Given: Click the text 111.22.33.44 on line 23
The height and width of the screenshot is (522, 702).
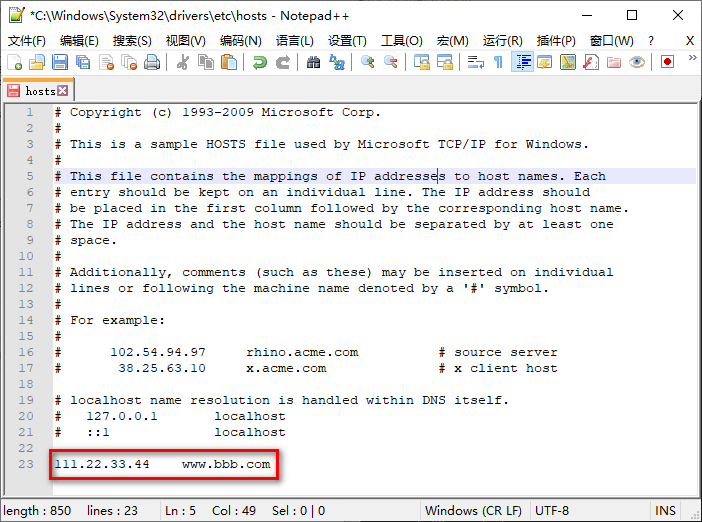Looking at the screenshot, I should click(x=102, y=464).
